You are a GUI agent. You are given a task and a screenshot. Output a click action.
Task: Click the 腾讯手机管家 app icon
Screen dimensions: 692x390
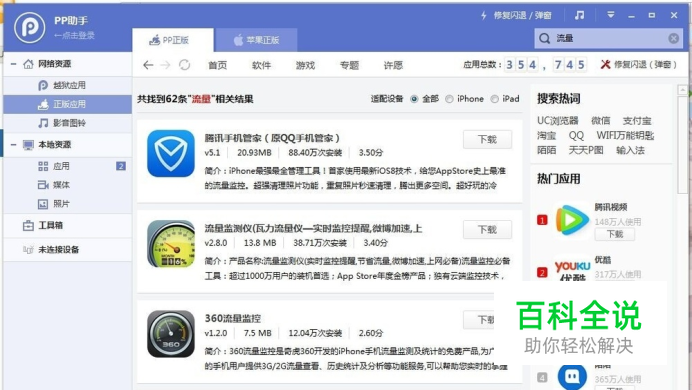(171, 153)
